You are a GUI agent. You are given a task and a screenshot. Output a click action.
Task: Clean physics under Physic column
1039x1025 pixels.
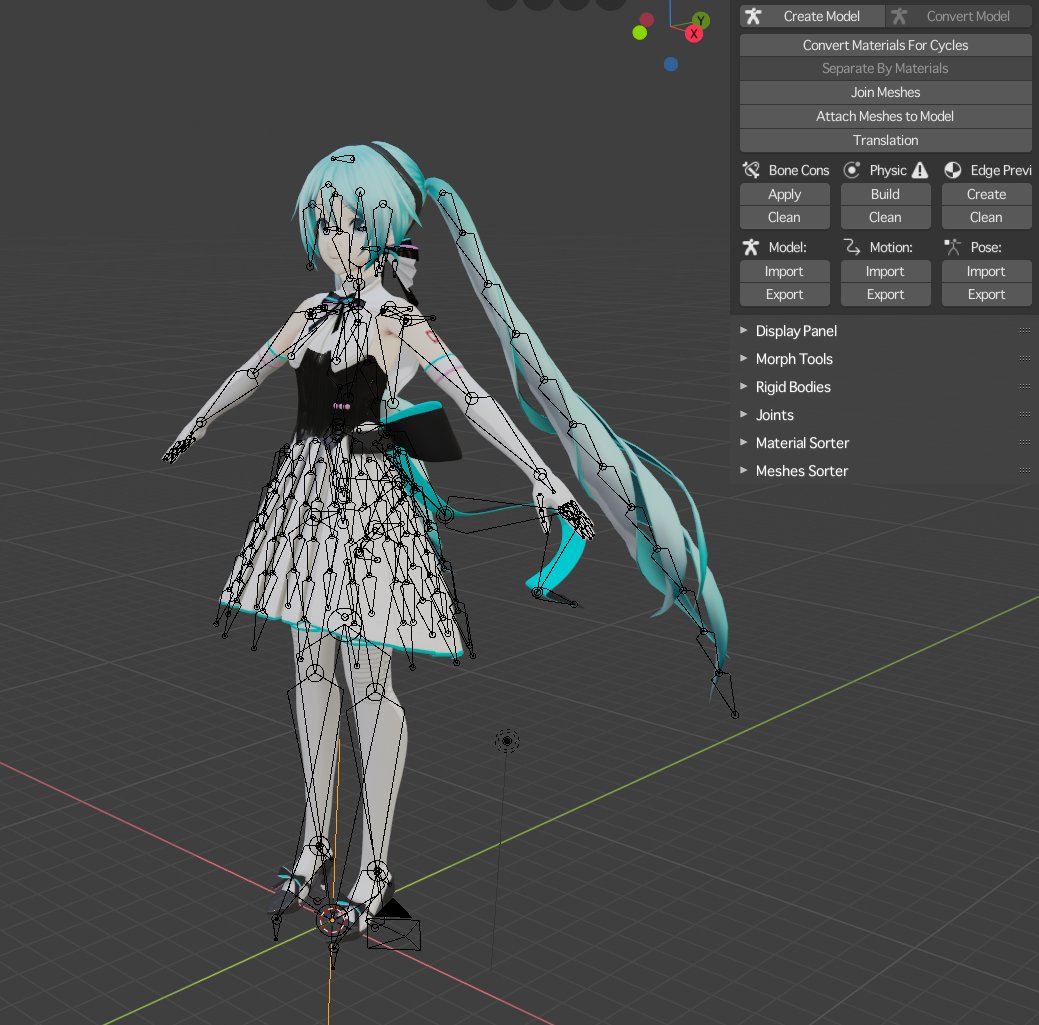click(885, 217)
